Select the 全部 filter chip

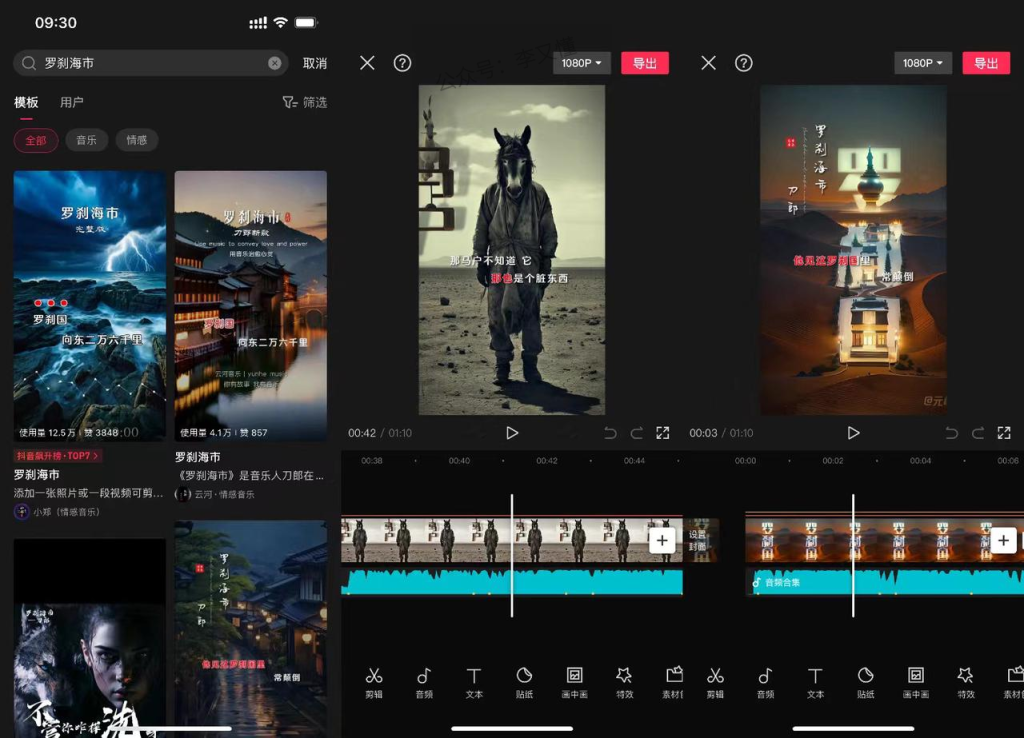36,140
